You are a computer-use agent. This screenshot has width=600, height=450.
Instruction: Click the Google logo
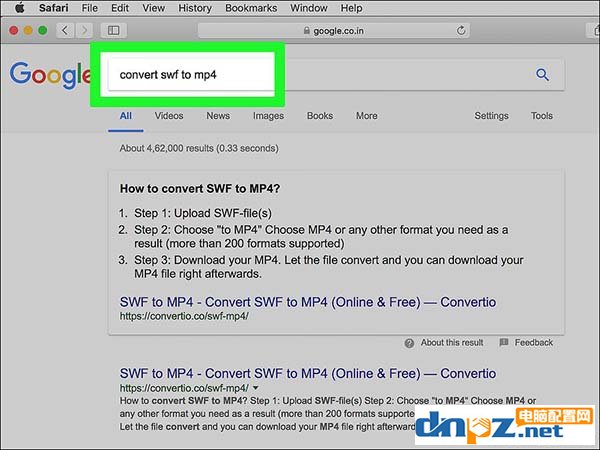tap(50, 75)
